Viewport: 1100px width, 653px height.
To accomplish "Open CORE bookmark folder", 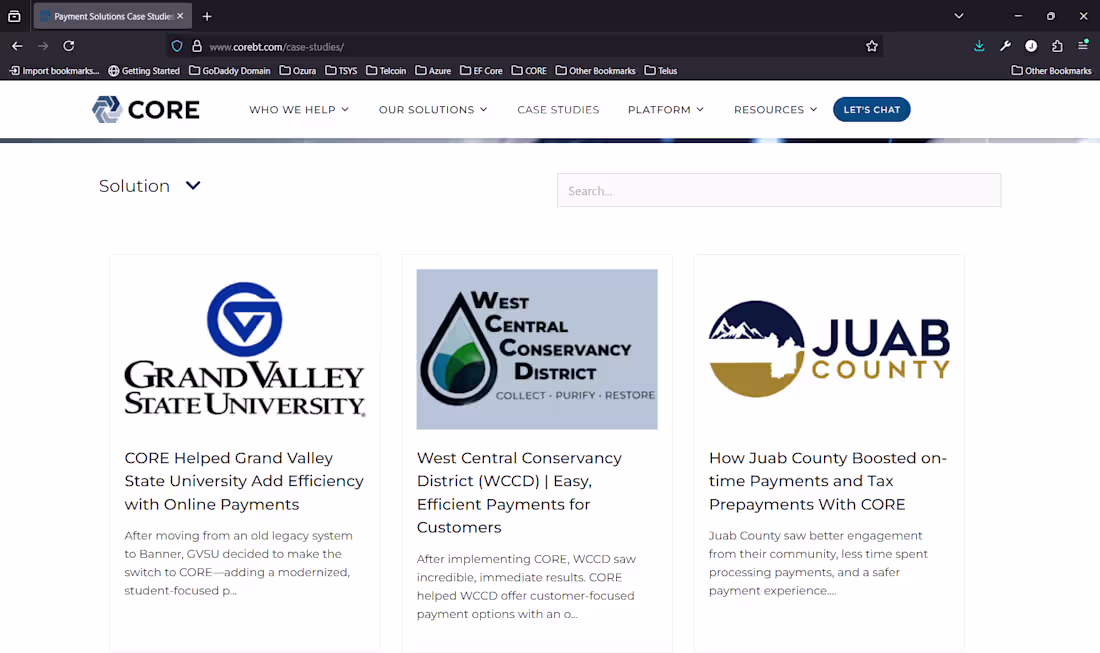I will click(529, 71).
